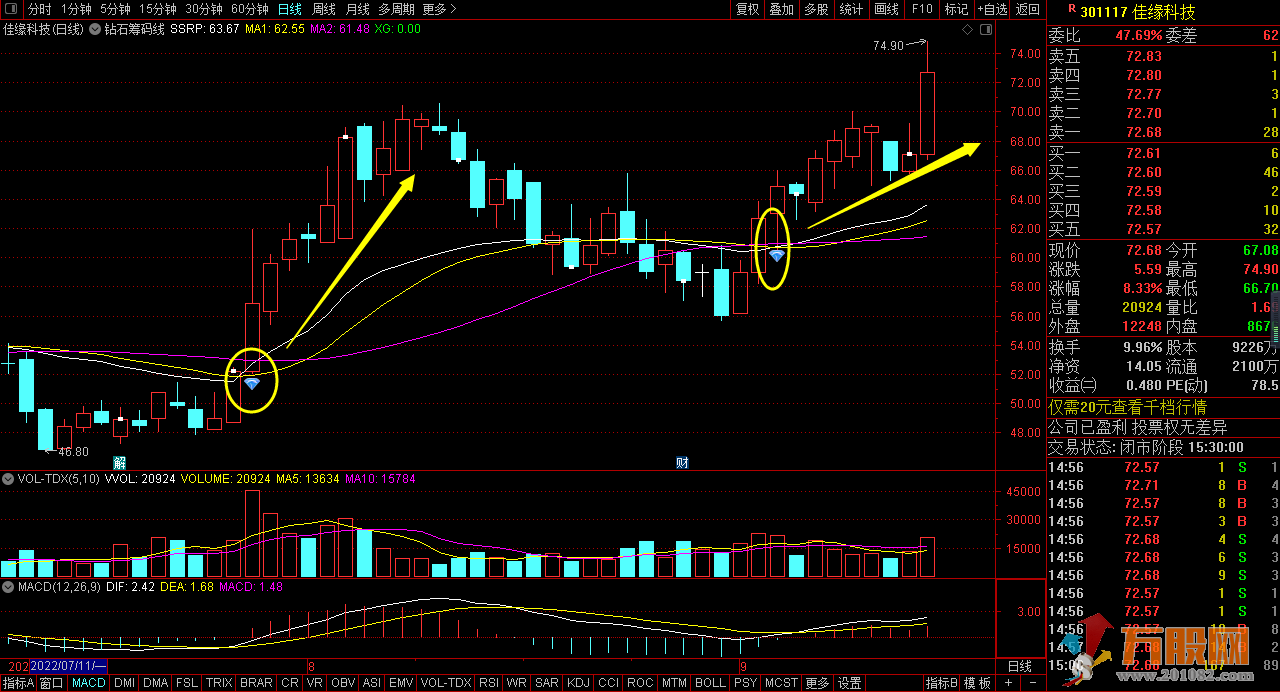Click the second blue diamond signal marker
This screenshot has width=1280, height=692.
tap(776, 257)
